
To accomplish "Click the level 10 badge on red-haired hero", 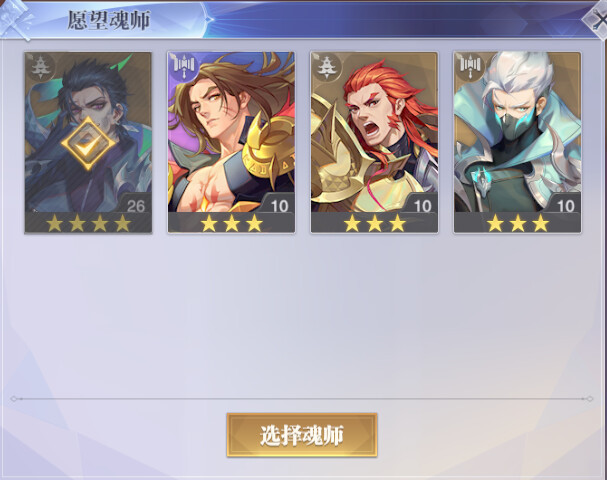I will [422, 205].
